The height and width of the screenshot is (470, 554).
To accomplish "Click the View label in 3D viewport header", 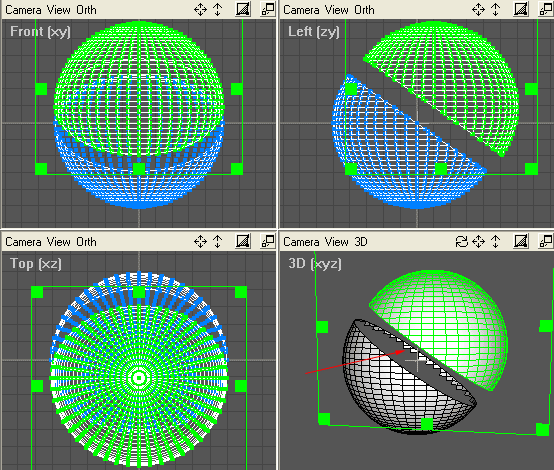I will pos(337,242).
